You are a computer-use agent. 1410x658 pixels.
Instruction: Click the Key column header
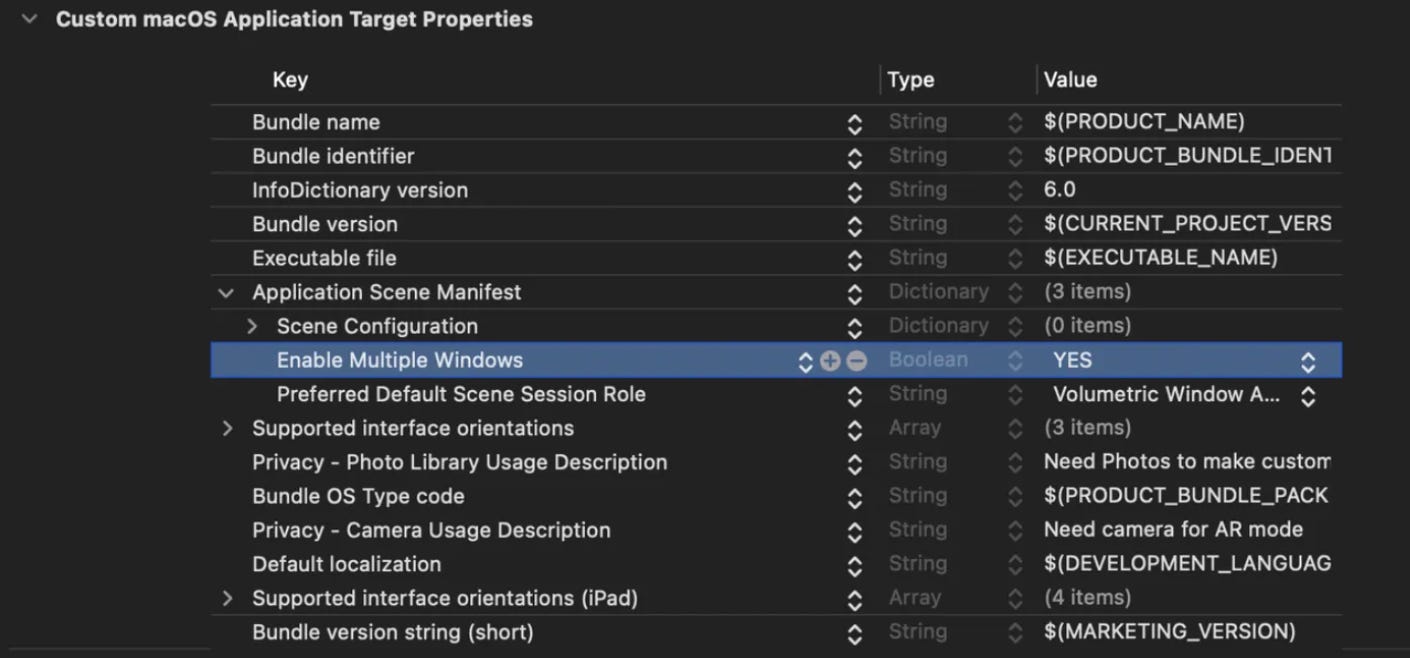click(290, 80)
